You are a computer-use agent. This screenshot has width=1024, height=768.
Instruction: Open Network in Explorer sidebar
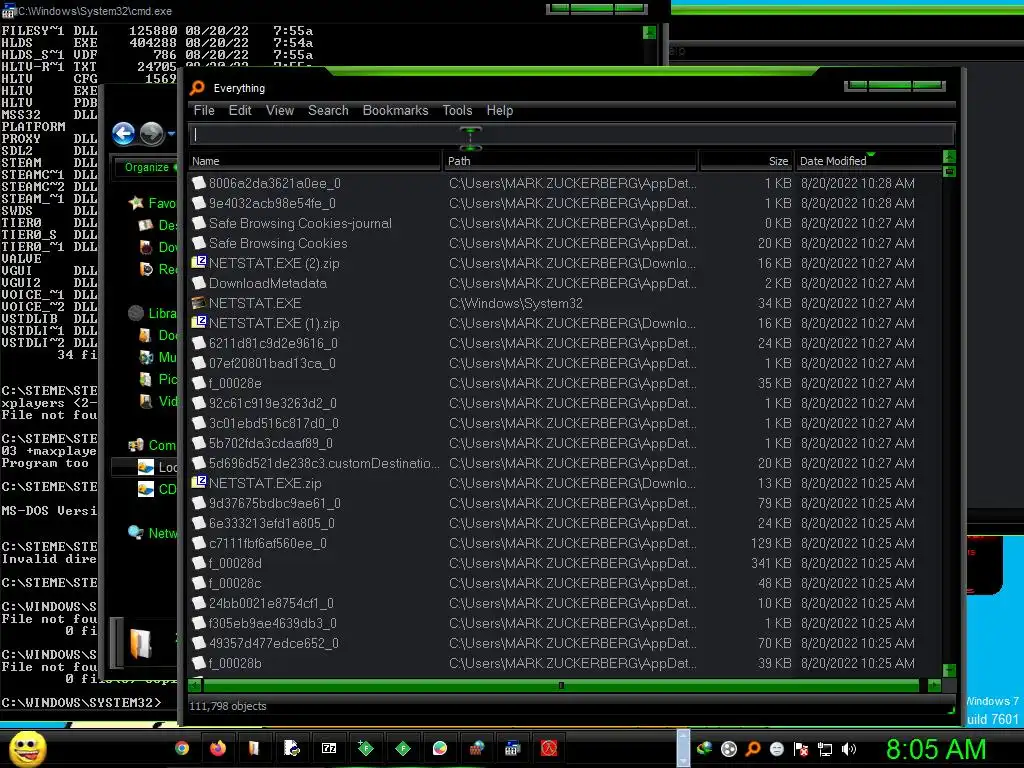point(153,533)
